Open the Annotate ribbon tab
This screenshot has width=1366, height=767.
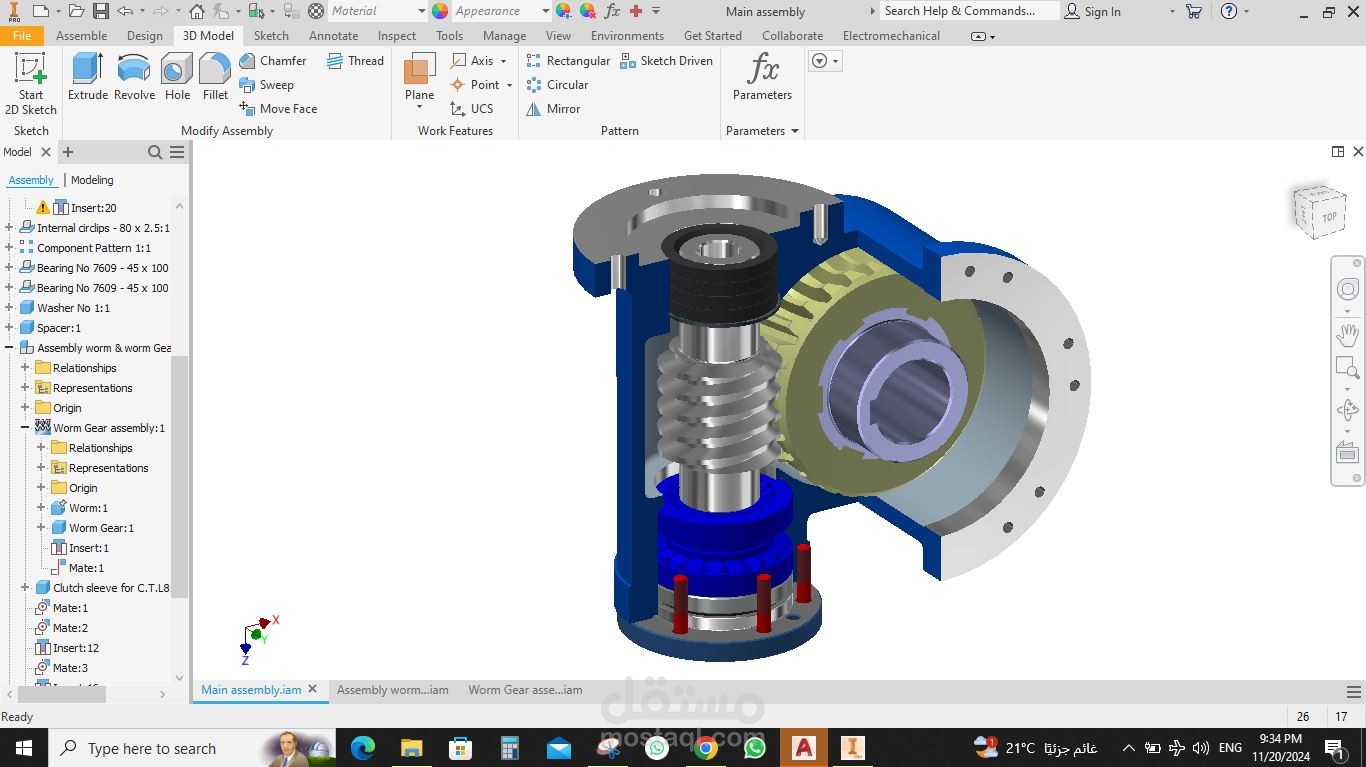(x=333, y=35)
